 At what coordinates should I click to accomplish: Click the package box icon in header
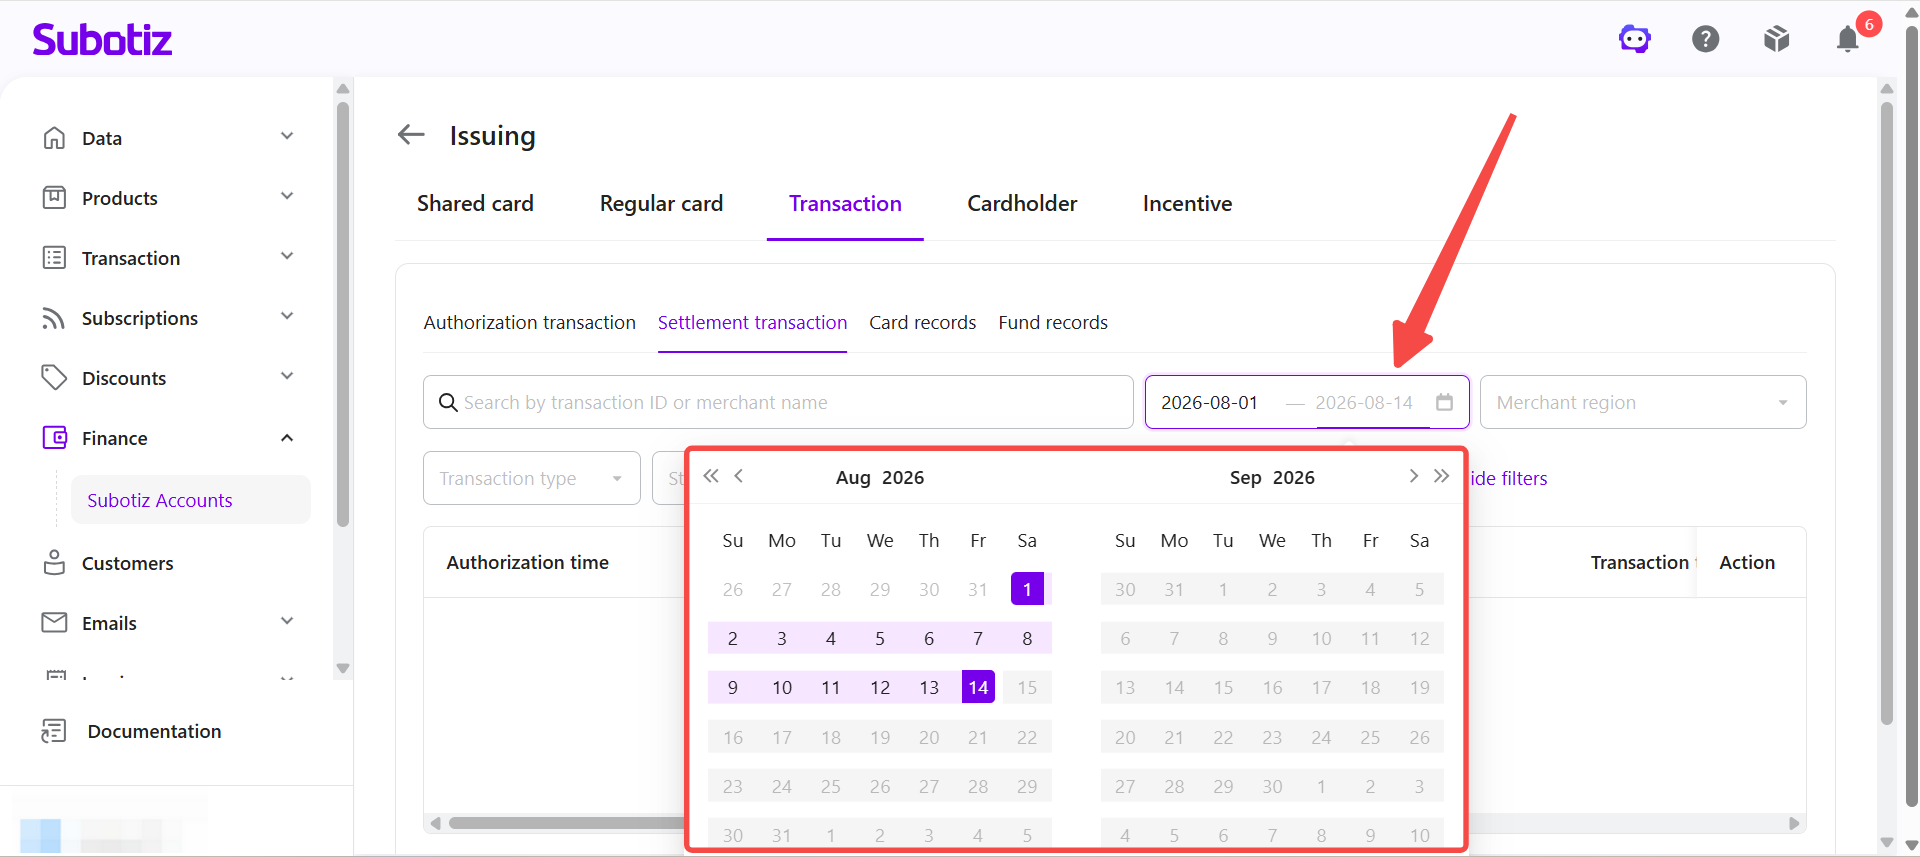1777,39
